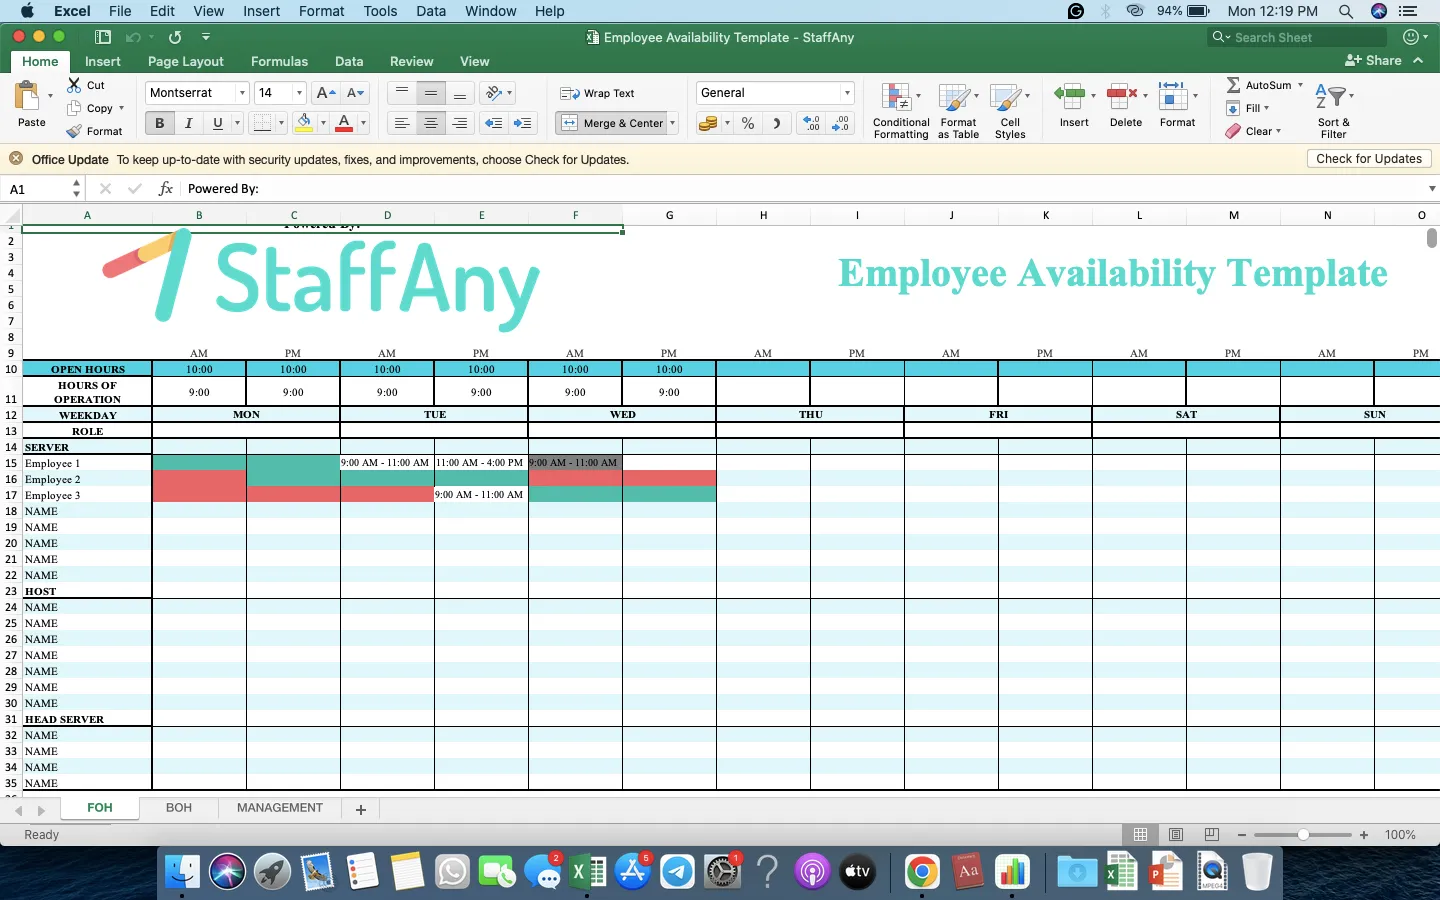Open the Page Layout ribbon tab
Viewport: 1440px width, 900px height.
click(186, 61)
